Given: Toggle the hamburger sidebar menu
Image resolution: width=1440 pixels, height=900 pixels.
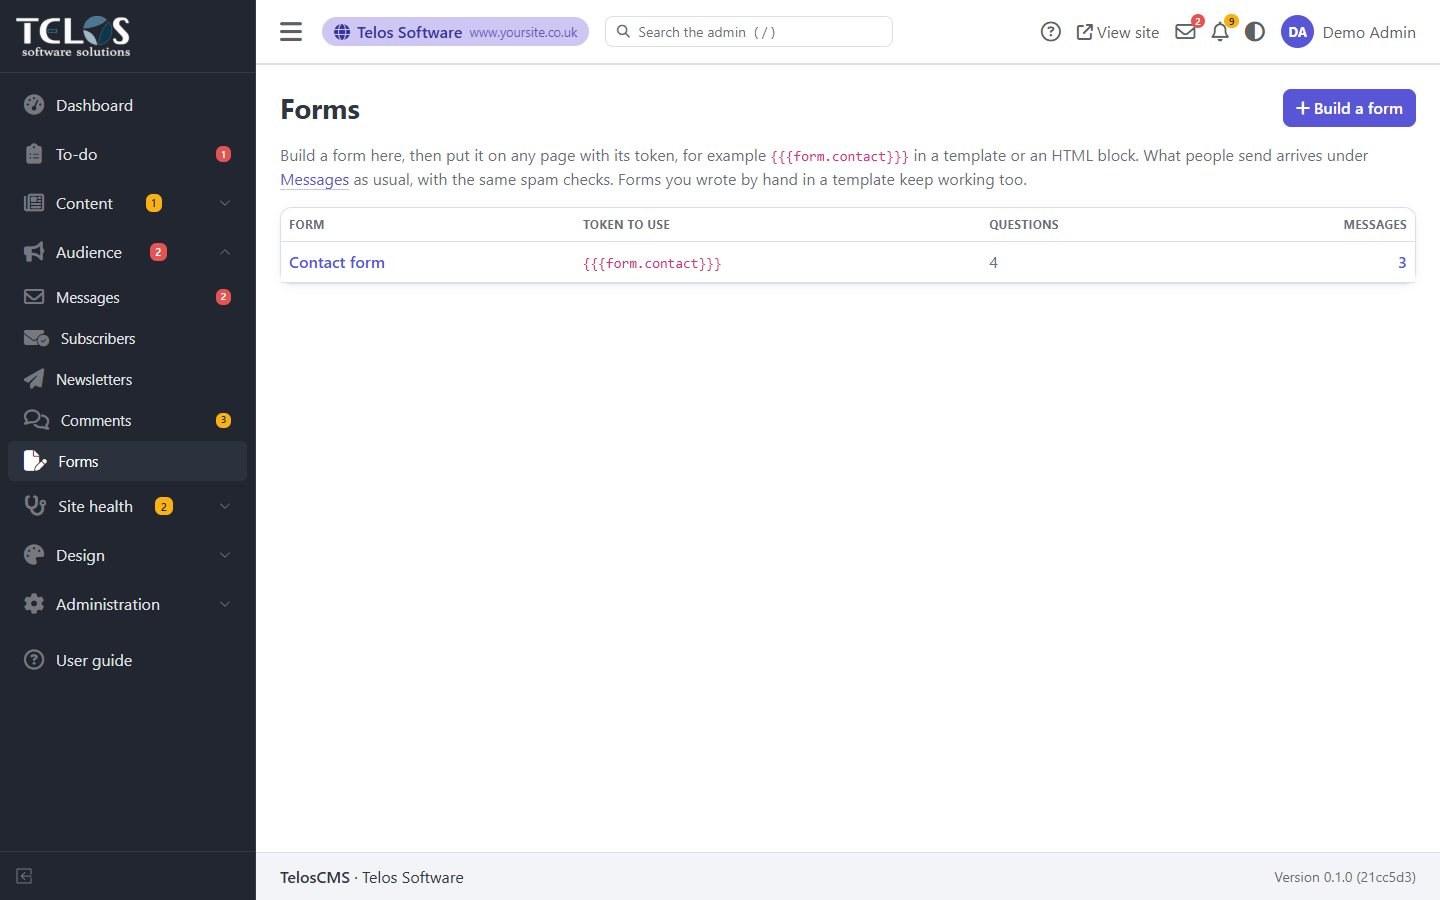Looking at the screenshot, I should [291, 32].
